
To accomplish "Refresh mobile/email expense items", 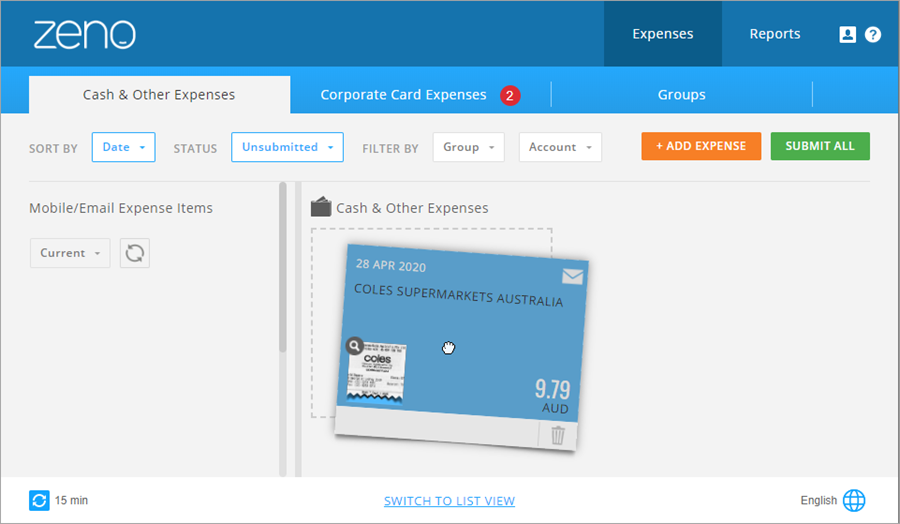I will tap(135, 253).
